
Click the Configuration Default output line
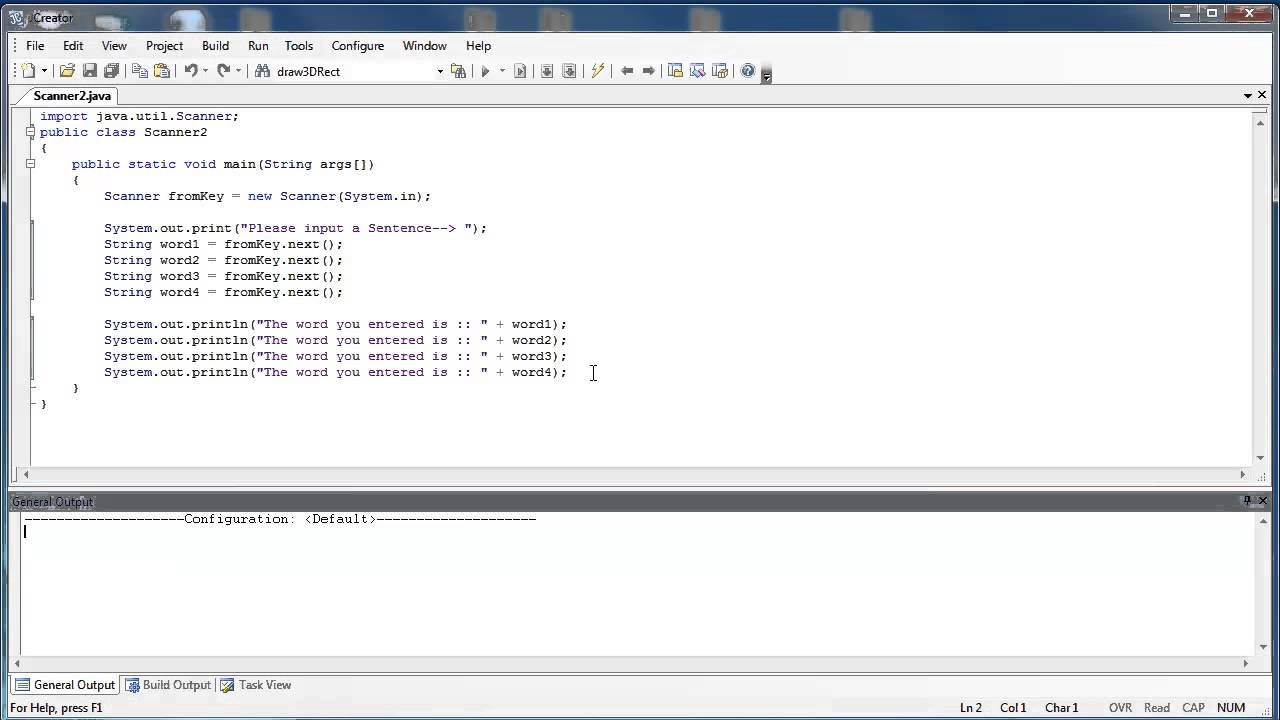(280, 519)
